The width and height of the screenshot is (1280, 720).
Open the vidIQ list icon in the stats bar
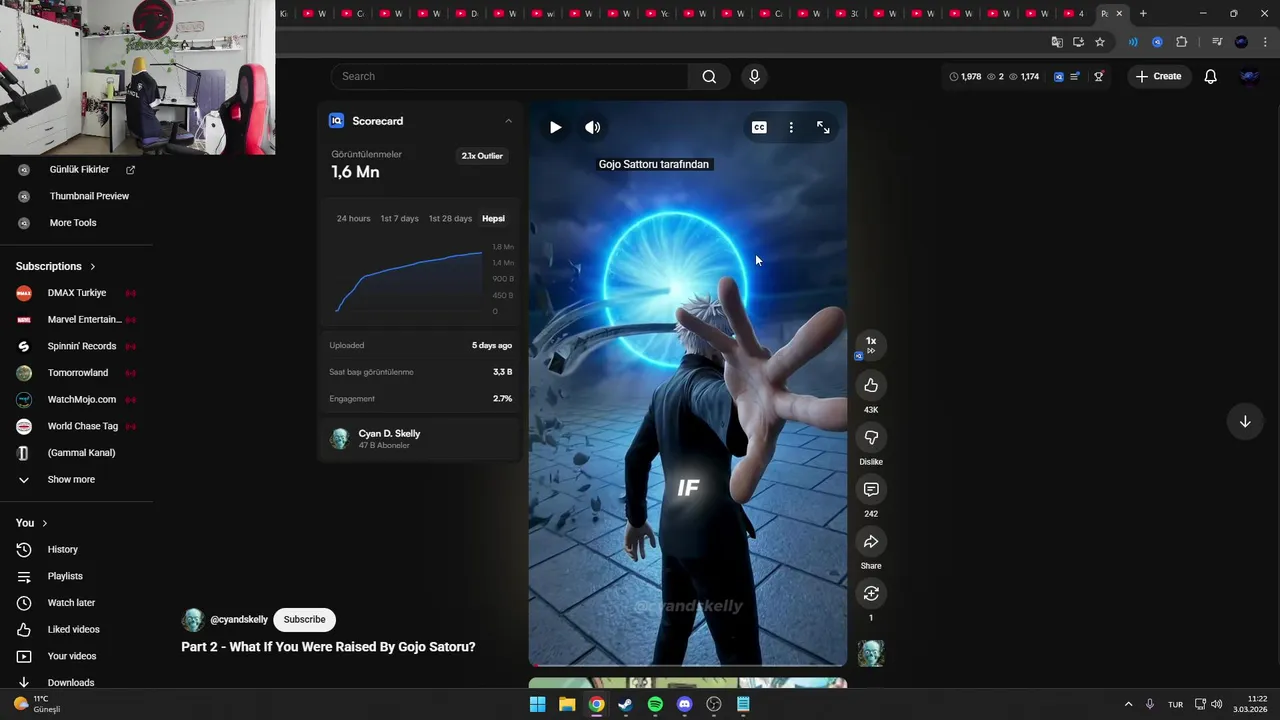pos(1075,76)
